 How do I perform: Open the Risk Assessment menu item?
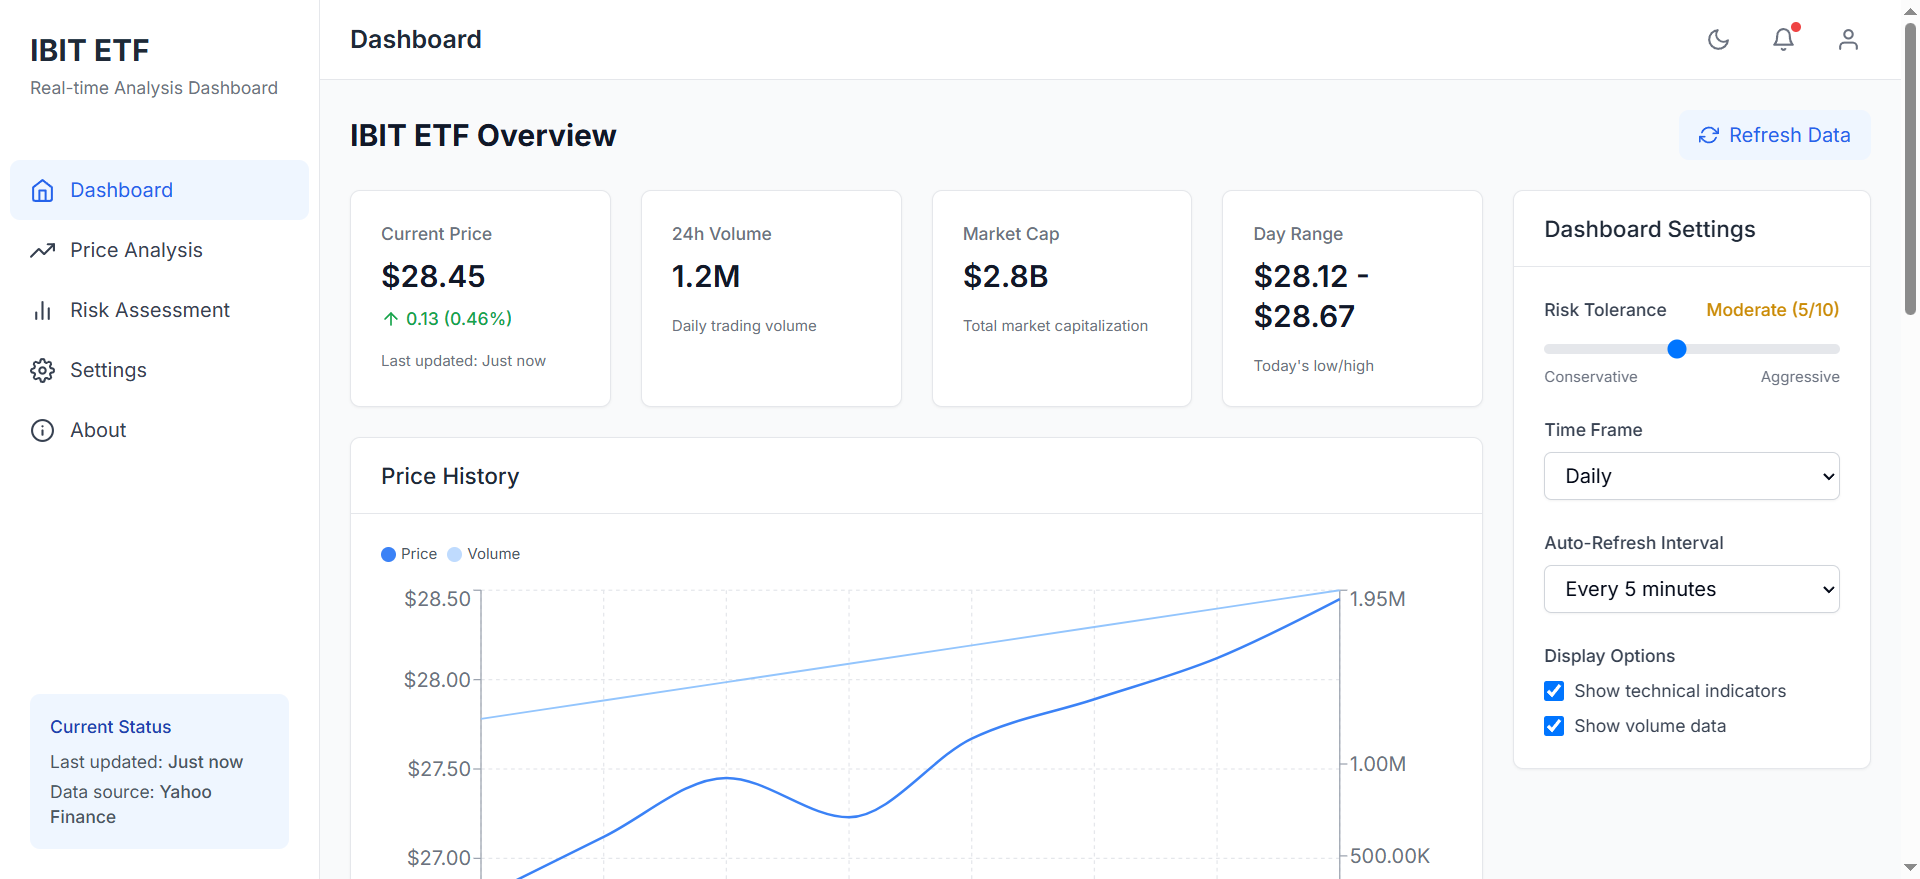(150, 310)
